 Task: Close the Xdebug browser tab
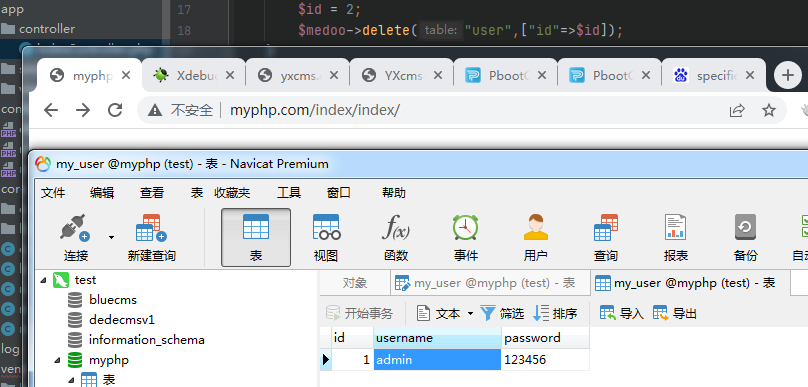[x=230, y=76]
